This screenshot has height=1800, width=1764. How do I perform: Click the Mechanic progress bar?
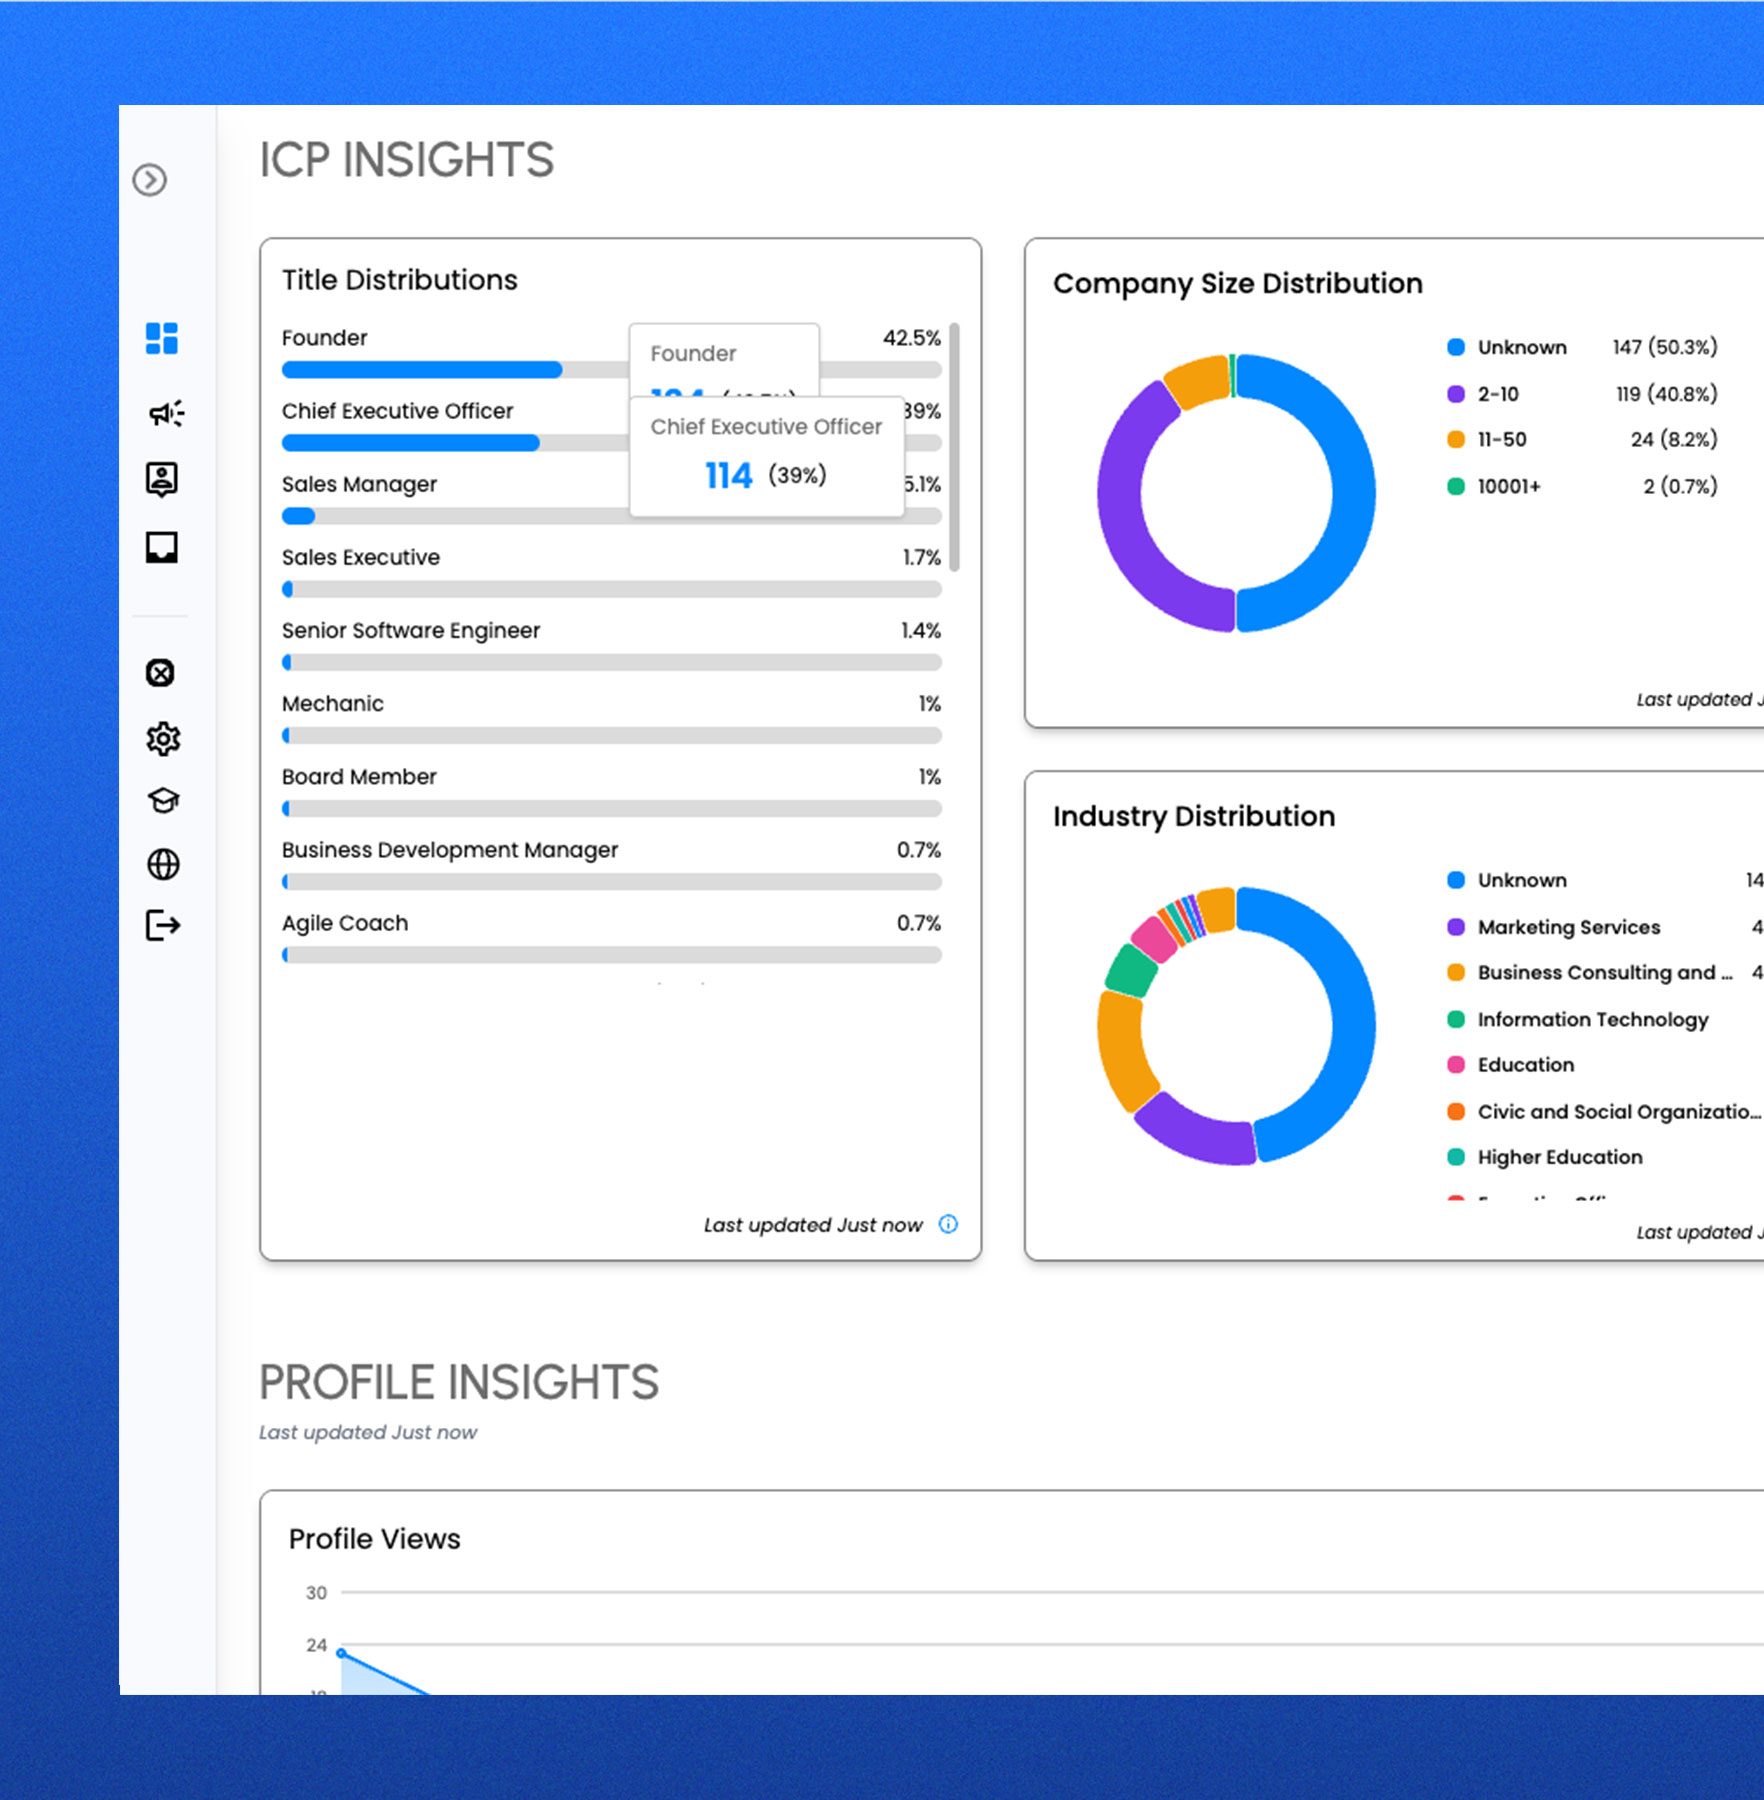coord(612,735)
